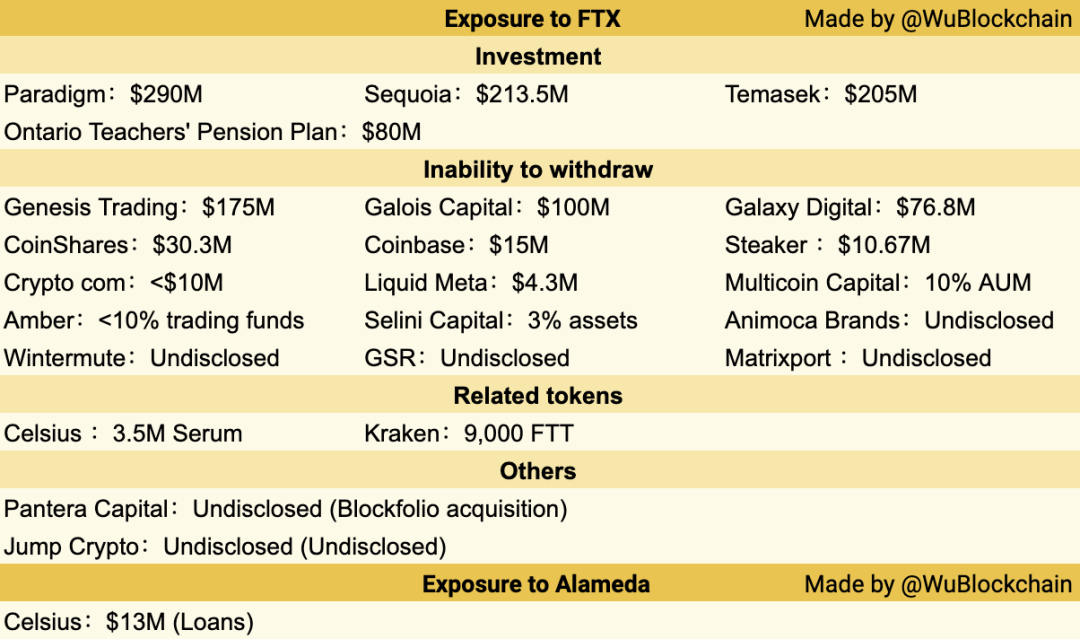Click the Related tokens heading
Image resolution: width=1080 pixels, height=639 pixels.
pyautogui.click(x=538, y=396)
